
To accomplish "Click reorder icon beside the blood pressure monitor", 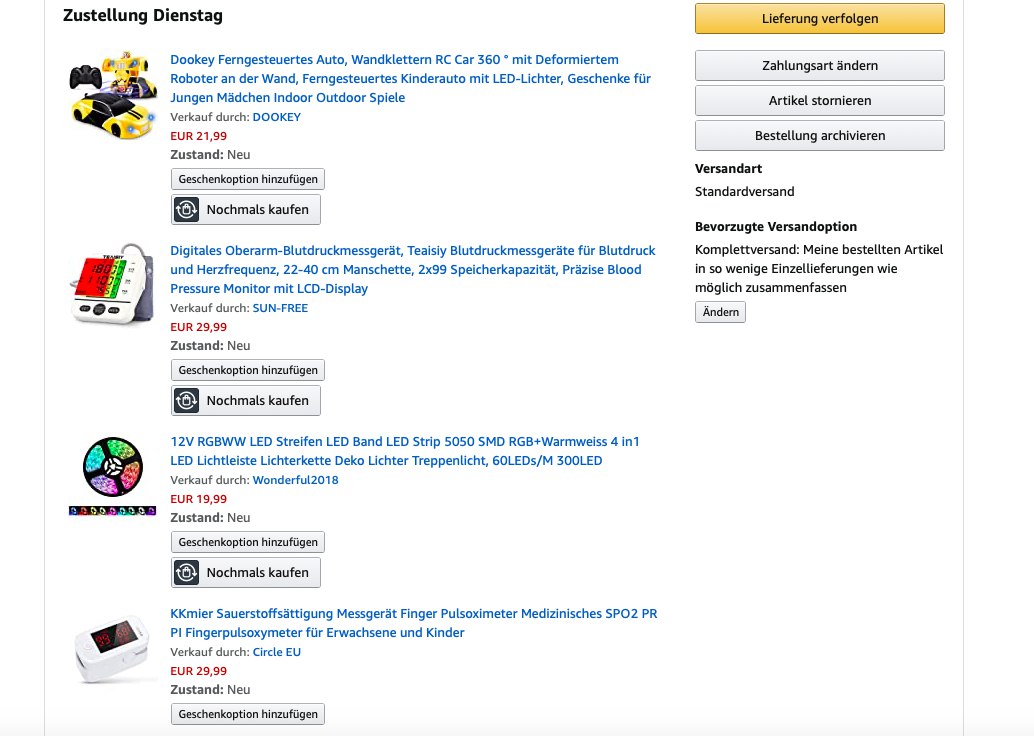I will [187, 401].
